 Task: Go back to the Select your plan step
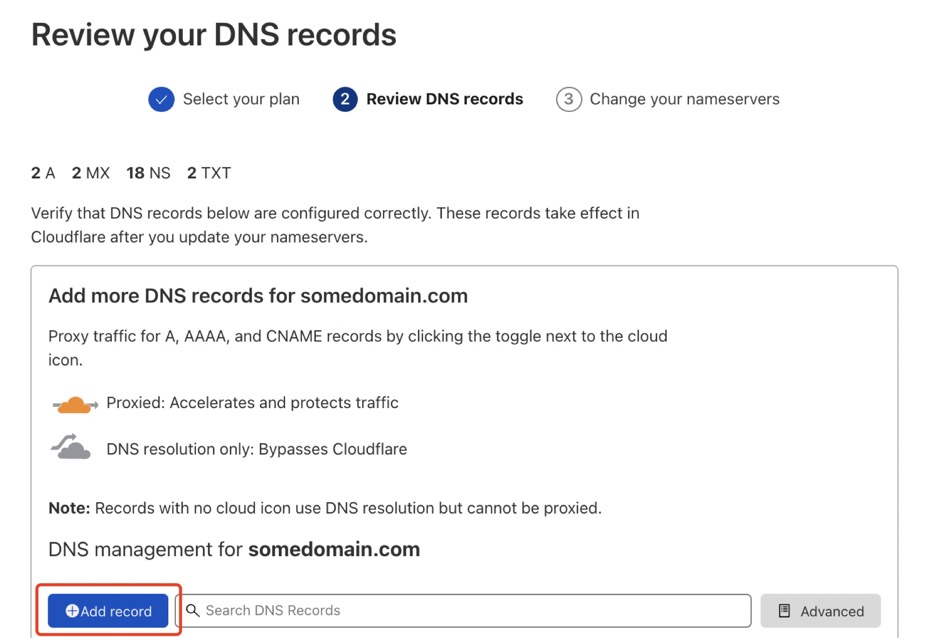point(241,99)
